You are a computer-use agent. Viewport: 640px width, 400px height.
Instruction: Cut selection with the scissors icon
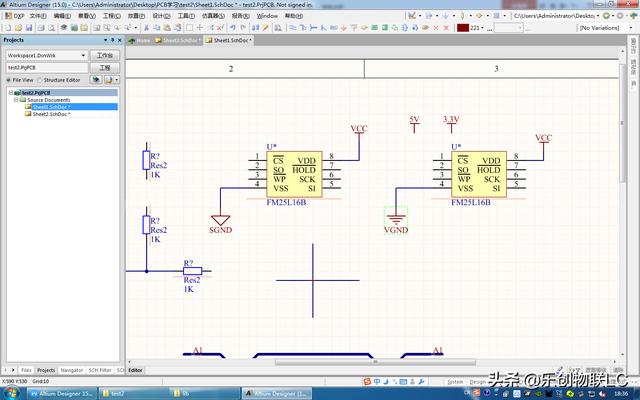pos(146,28)
